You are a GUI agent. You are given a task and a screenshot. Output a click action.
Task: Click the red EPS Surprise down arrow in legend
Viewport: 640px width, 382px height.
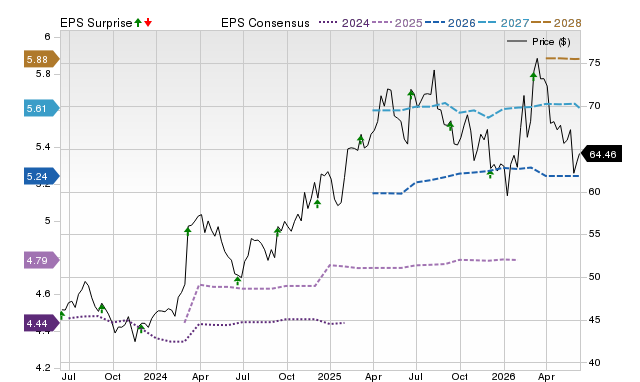click(x=148, y=22)
